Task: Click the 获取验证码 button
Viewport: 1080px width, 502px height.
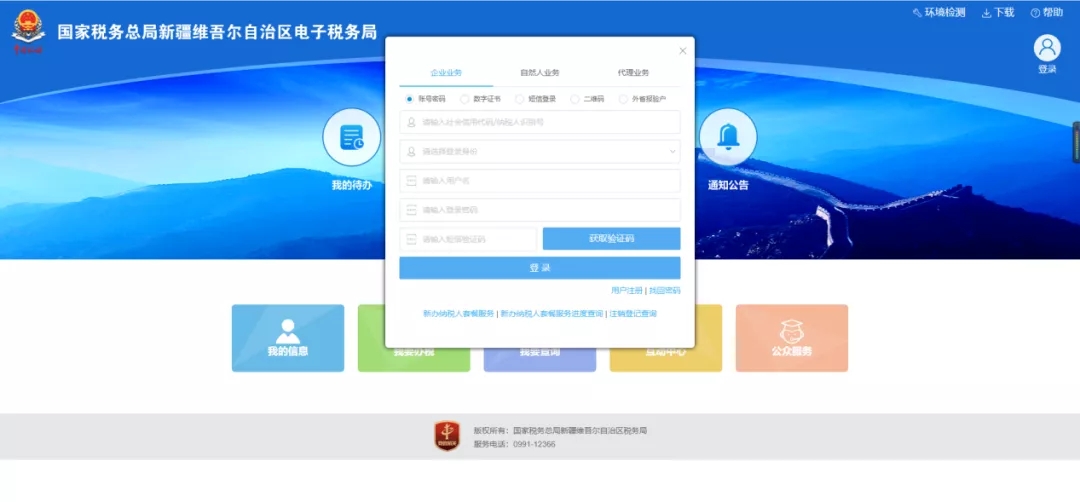Action: point(611,239)
